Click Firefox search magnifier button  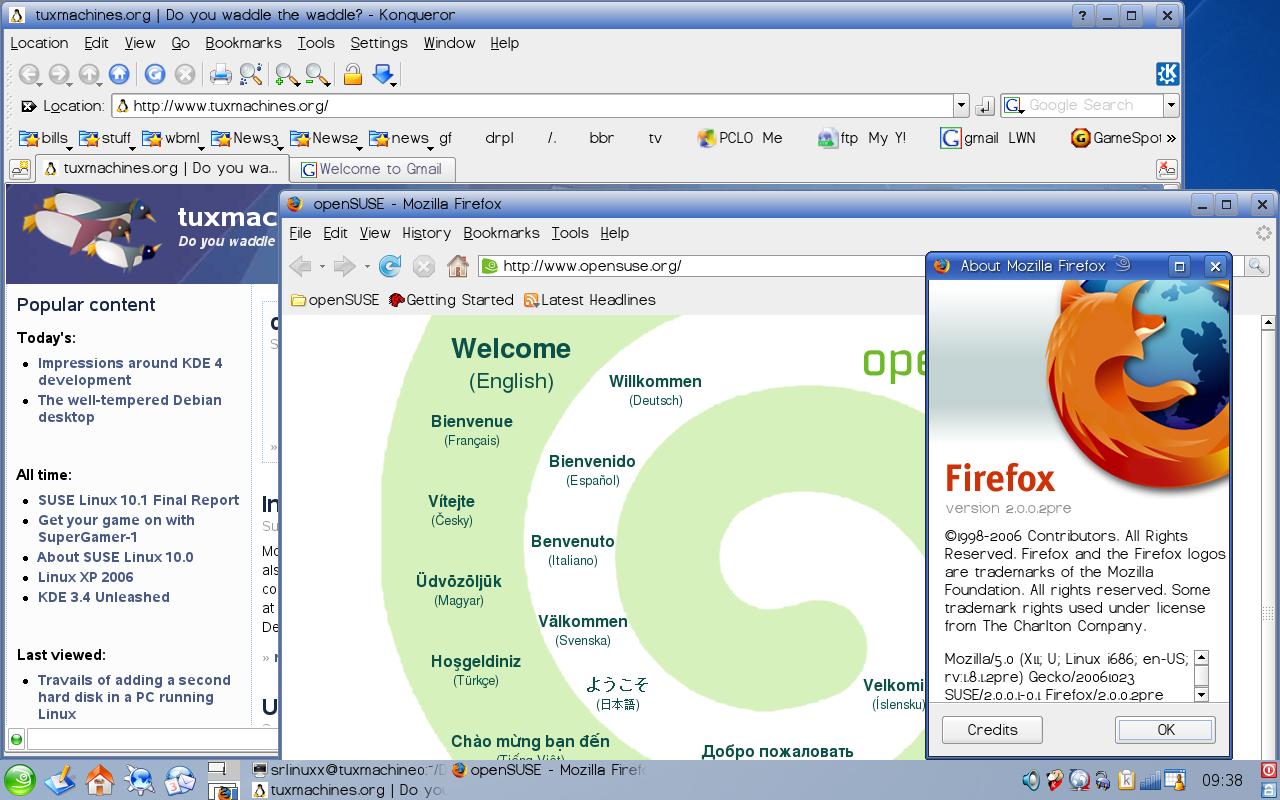[x=1256, y=266]
